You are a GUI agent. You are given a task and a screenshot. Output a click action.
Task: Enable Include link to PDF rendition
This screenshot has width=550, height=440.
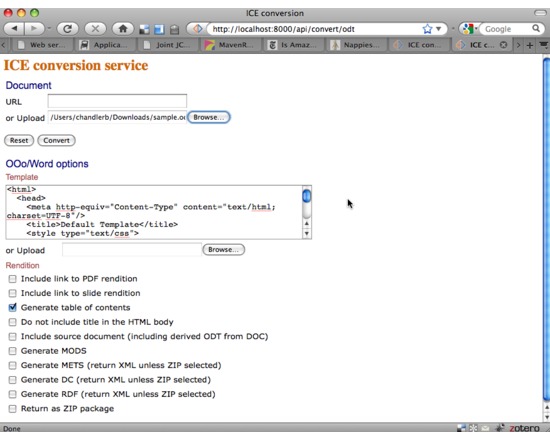pos(13,279)
